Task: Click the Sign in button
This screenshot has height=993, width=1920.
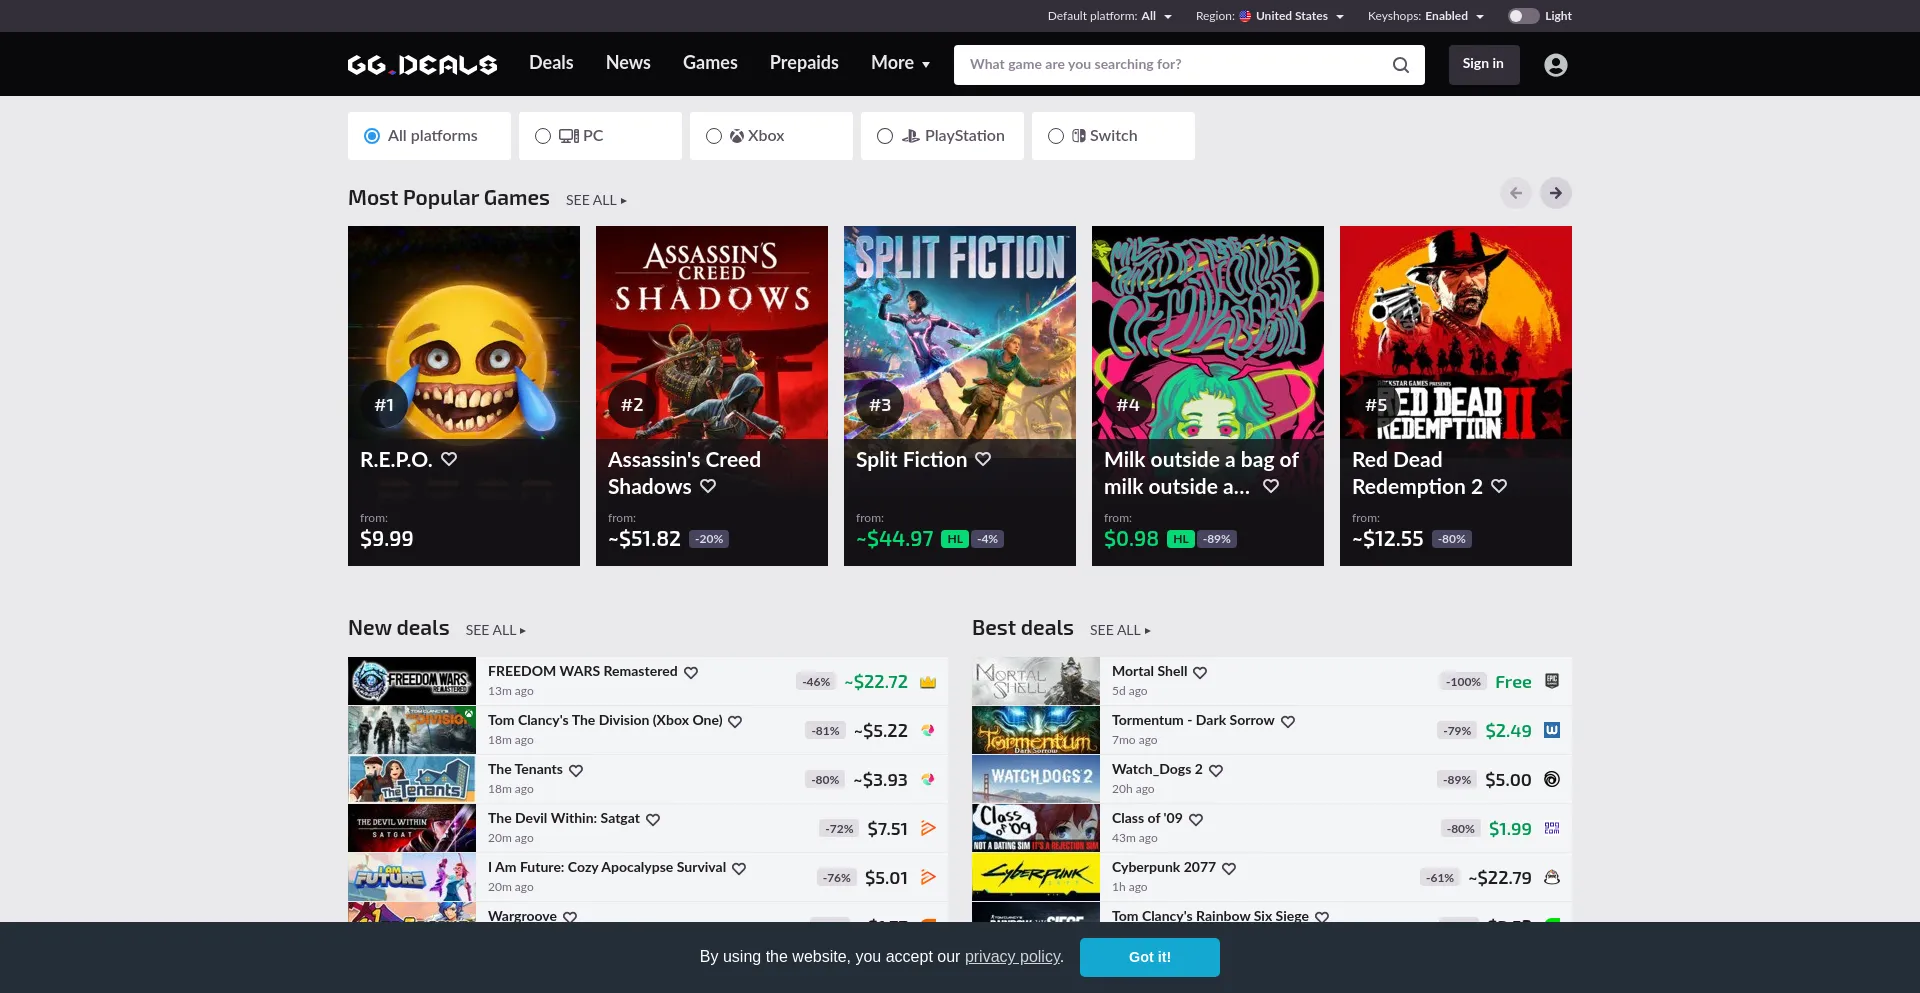Action: (x=1483, y=64)
